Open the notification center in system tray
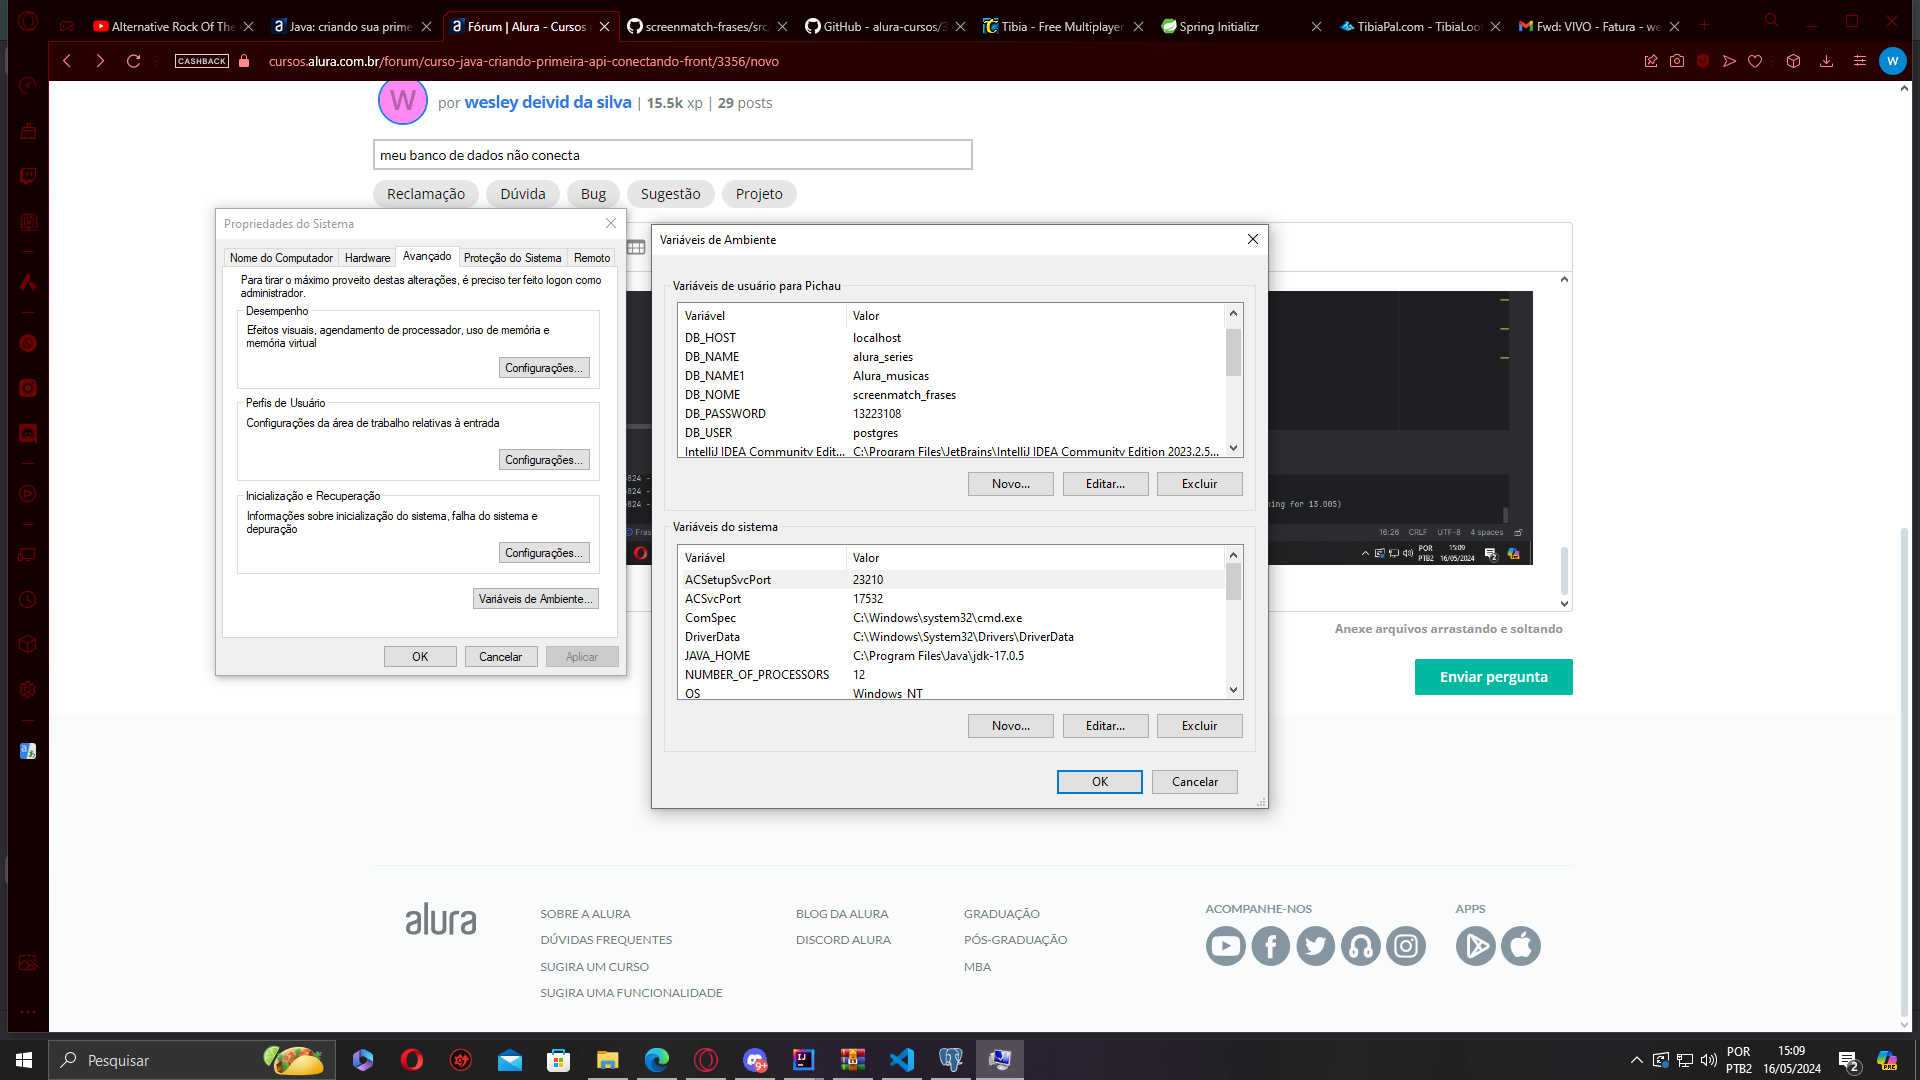Viewport: 1920px width, 1080px height. pyautogui.click(x=1849, y=1061)
